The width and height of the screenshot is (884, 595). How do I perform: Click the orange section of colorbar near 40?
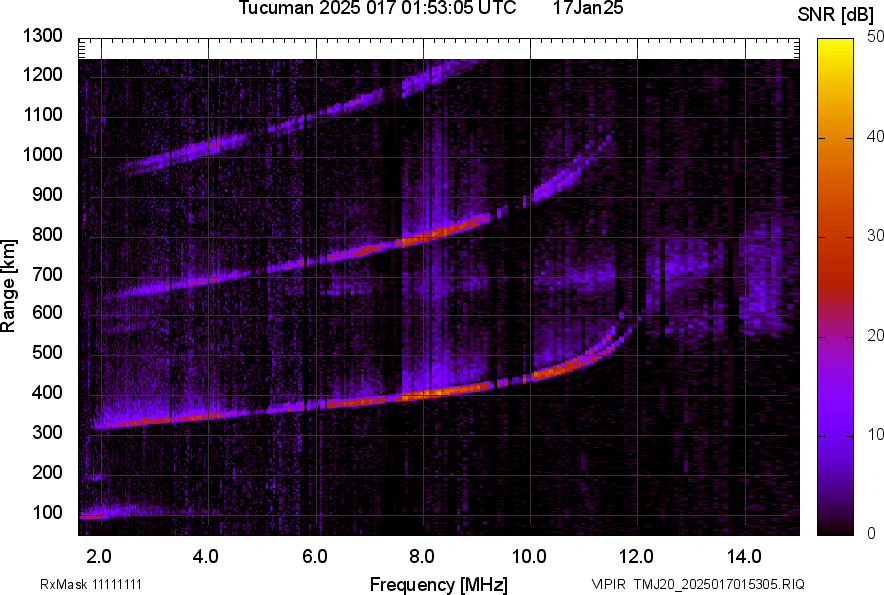click(834, 138)
